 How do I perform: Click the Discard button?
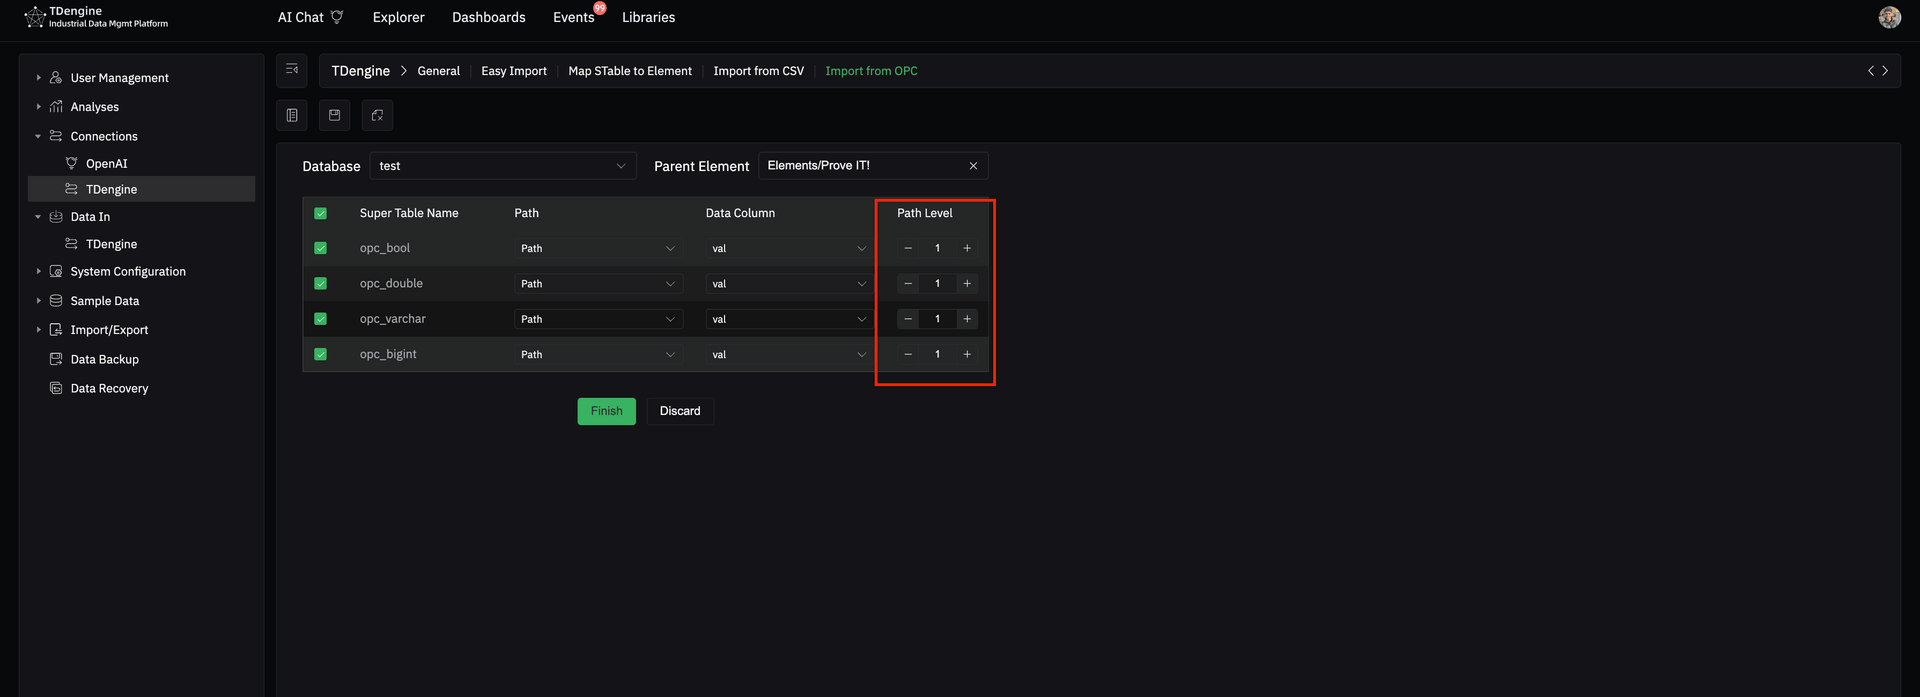680,411
